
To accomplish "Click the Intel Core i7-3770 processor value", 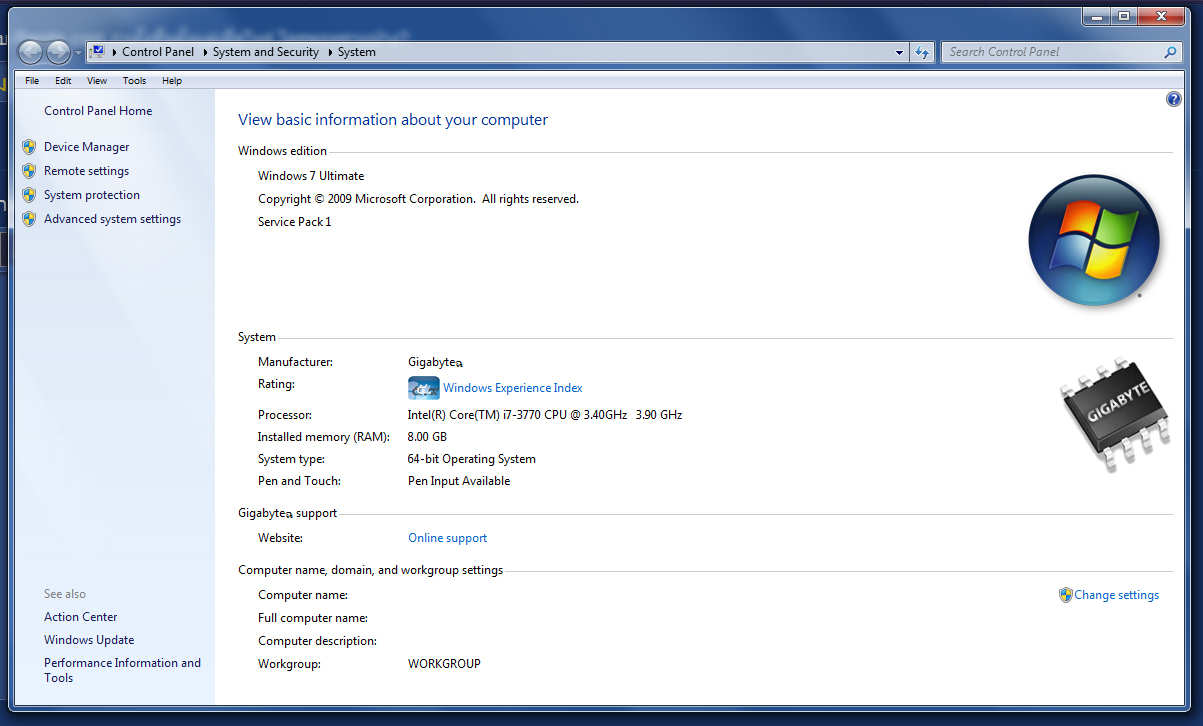I will [545, 415].
